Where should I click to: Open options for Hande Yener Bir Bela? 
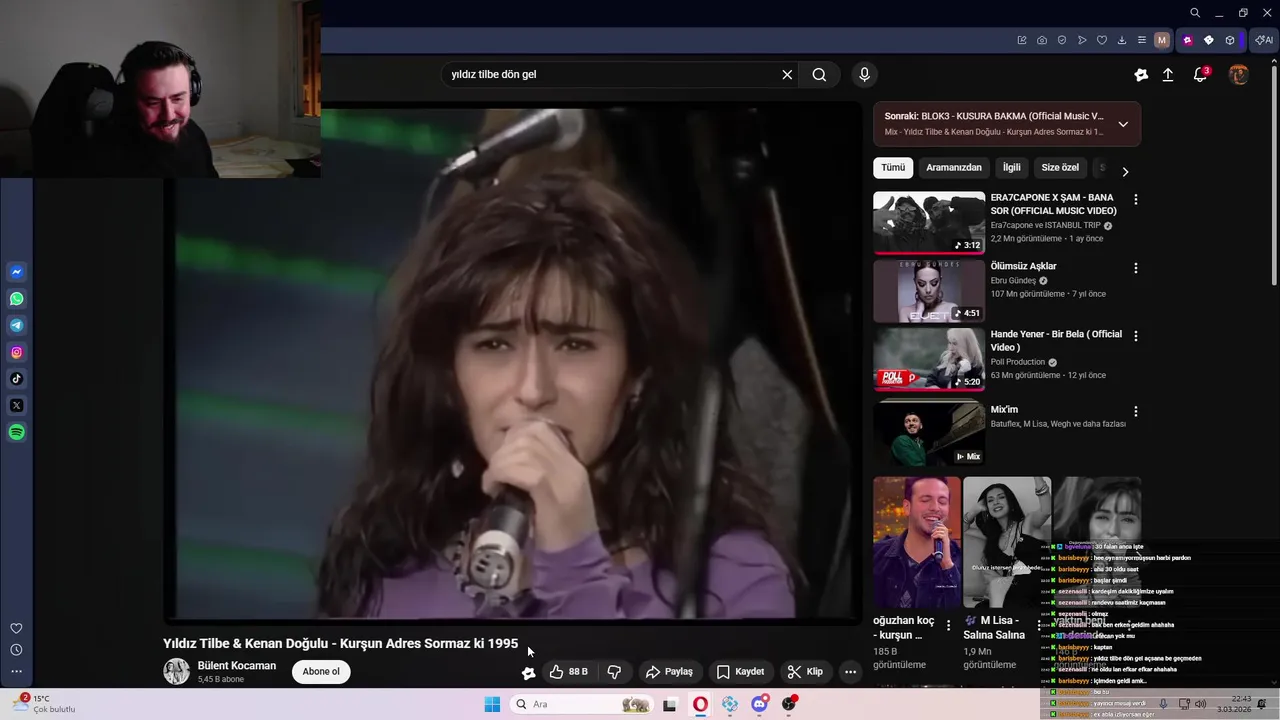(1135, 336)
